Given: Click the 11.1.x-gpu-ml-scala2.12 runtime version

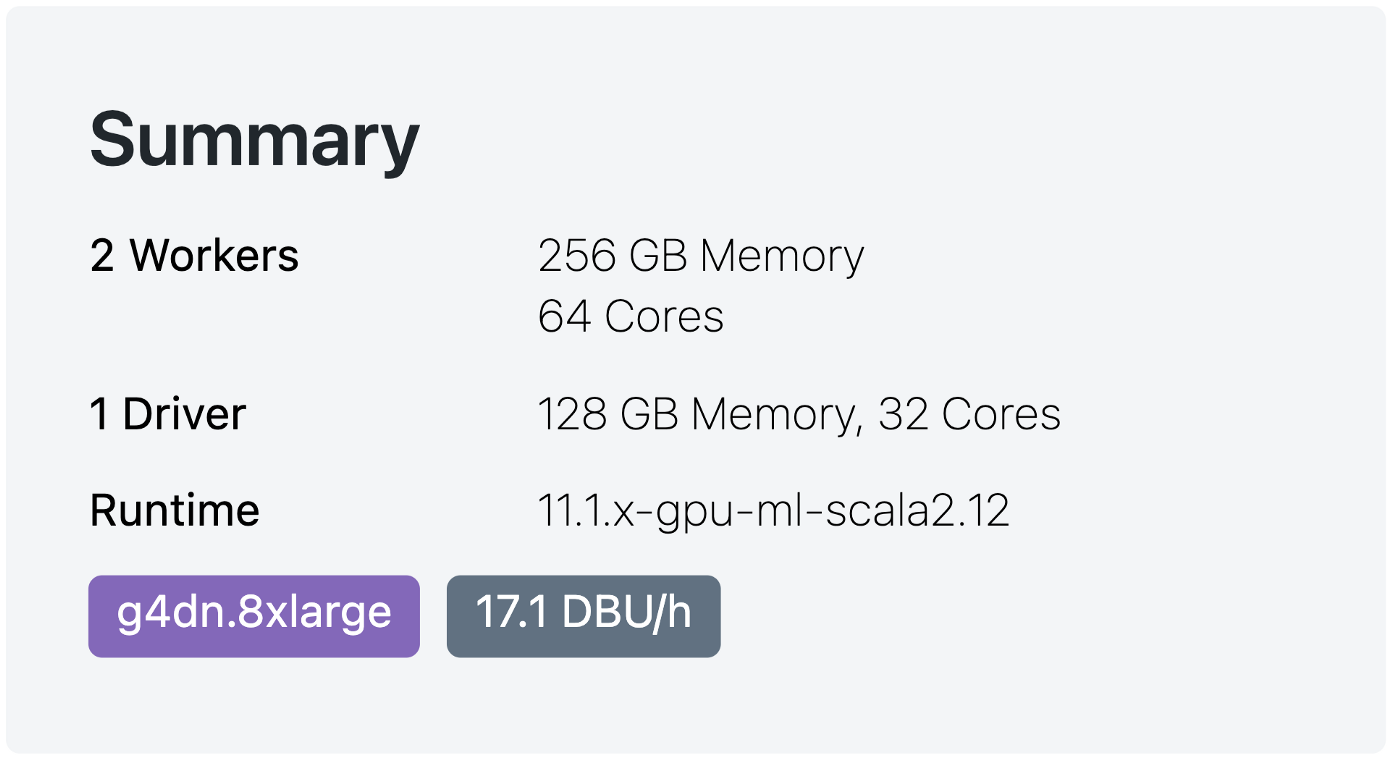Looking at the screenshot, I should (773, 511).
